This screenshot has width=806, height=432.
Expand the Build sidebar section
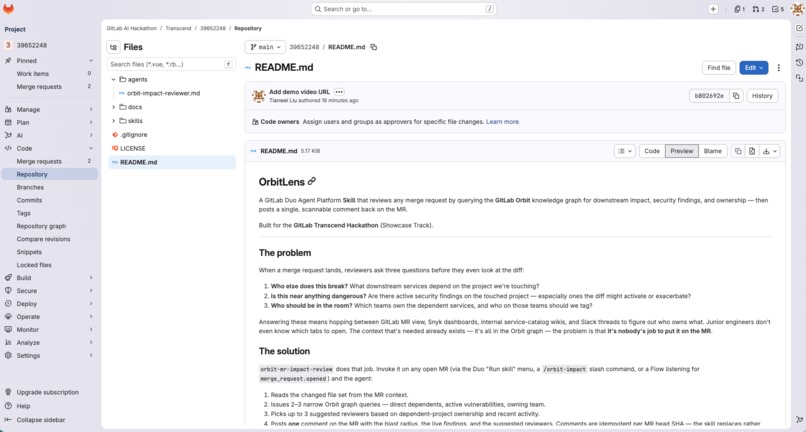(49, 278)
